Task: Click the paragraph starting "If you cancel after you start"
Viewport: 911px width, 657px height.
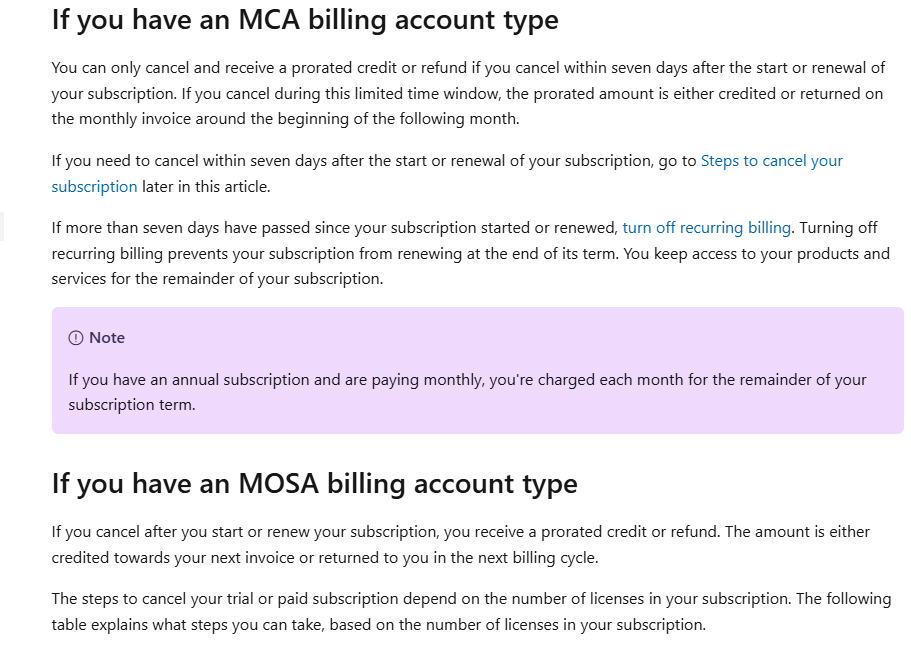Action: tap(461, 545)
